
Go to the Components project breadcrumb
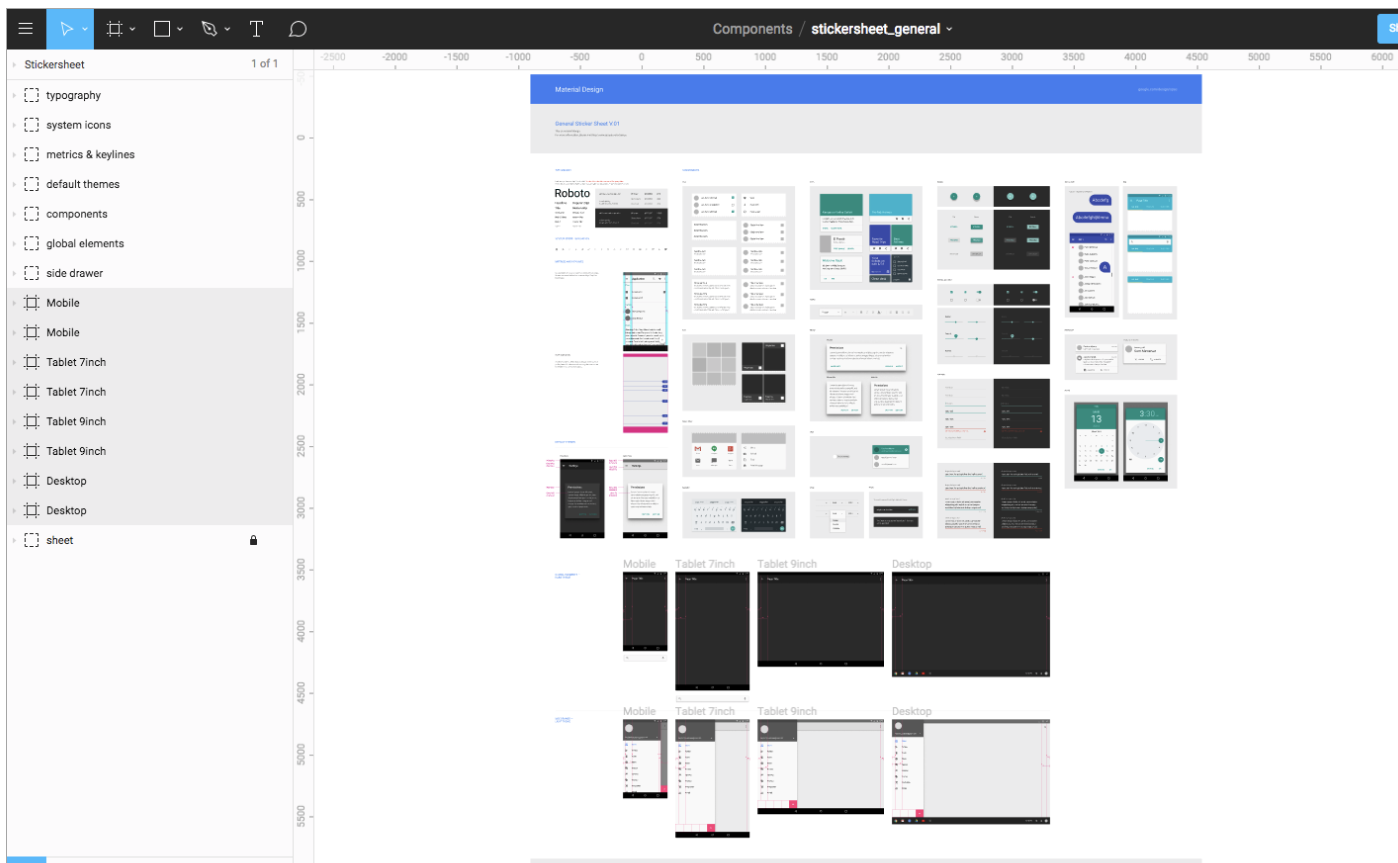[752, 29]
